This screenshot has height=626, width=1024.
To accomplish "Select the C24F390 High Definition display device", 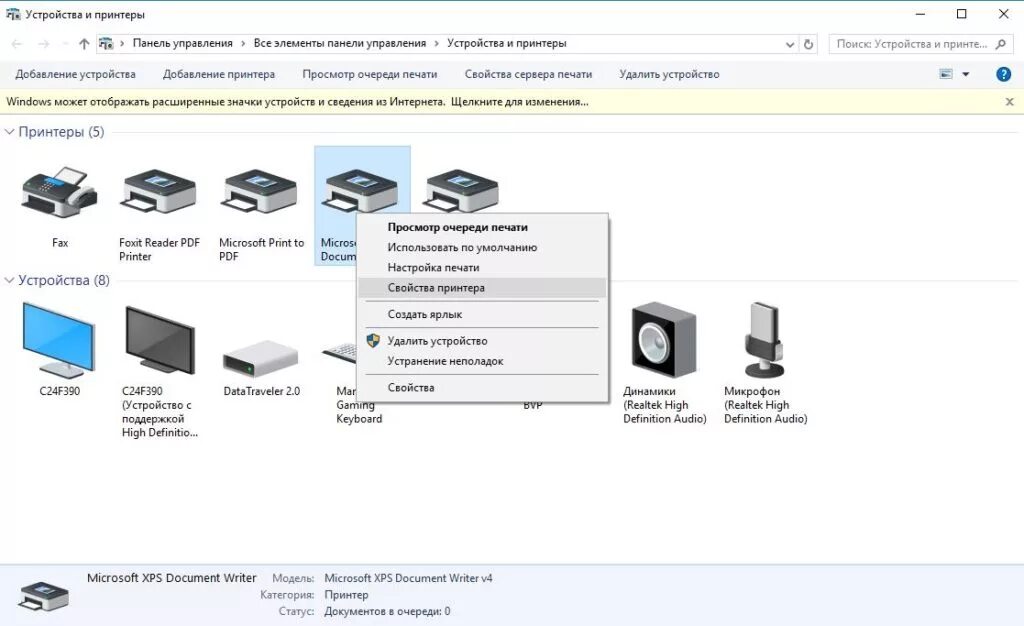I will (x=159, y=341).
